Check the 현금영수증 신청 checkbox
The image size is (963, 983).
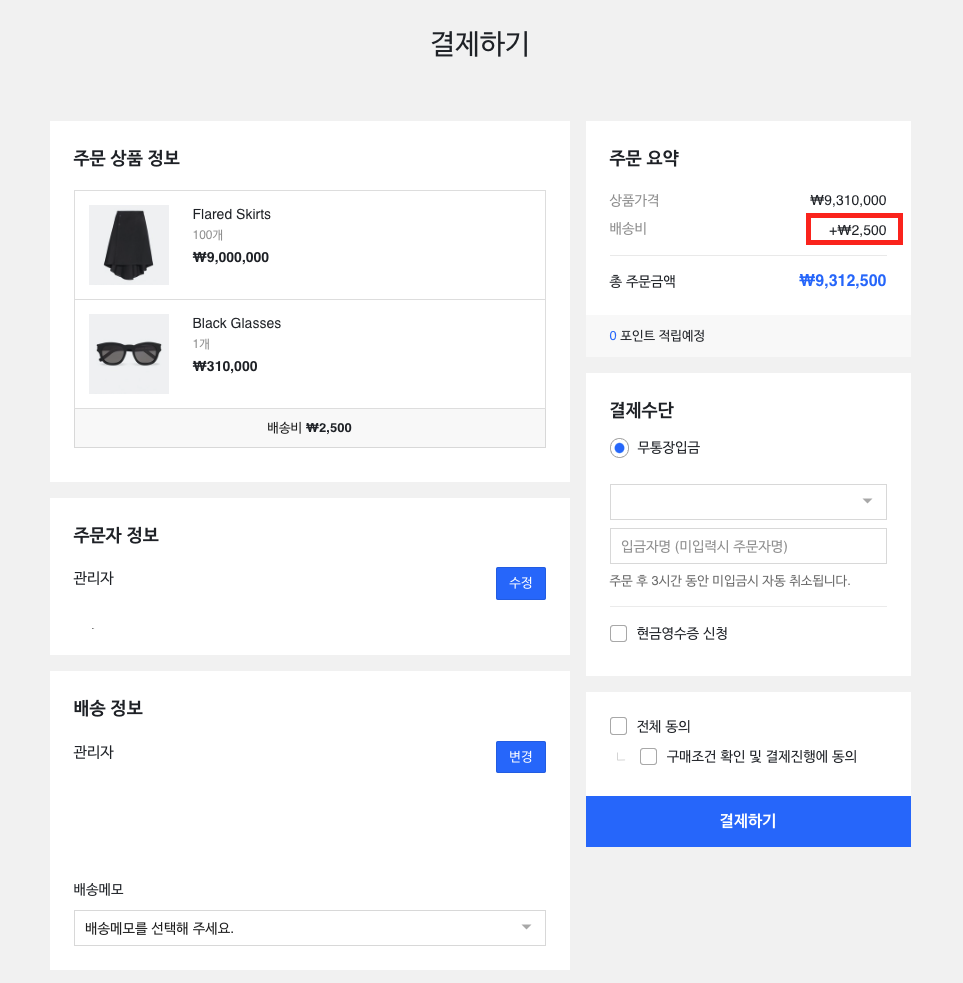[619, 633]
